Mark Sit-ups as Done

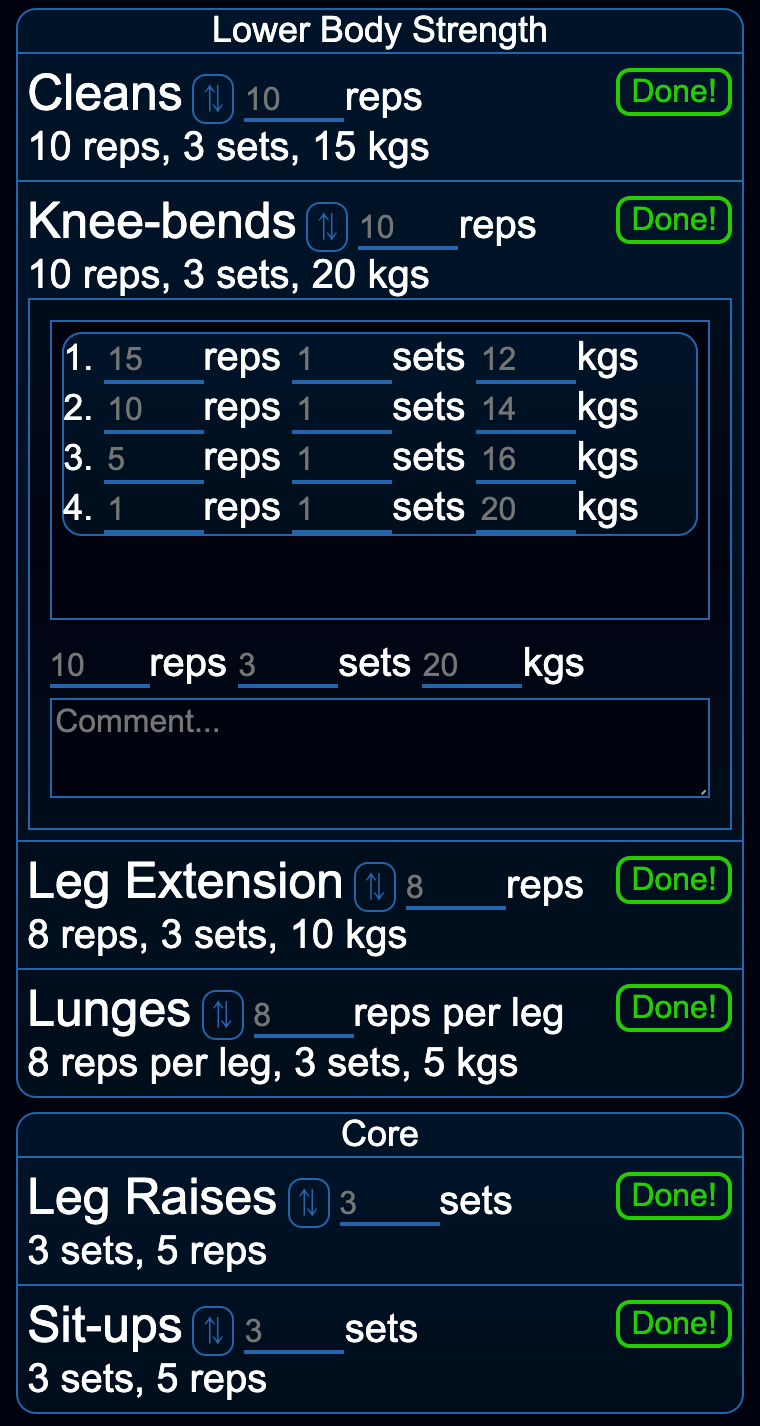click(x=674, y=1324)
